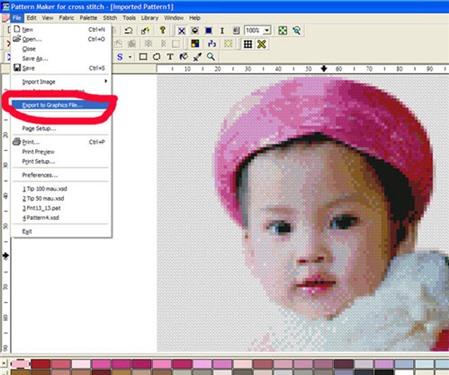Click the black marker on the horizontal ruler
This screenshot has width=449, height=375.
click(324, 69)
